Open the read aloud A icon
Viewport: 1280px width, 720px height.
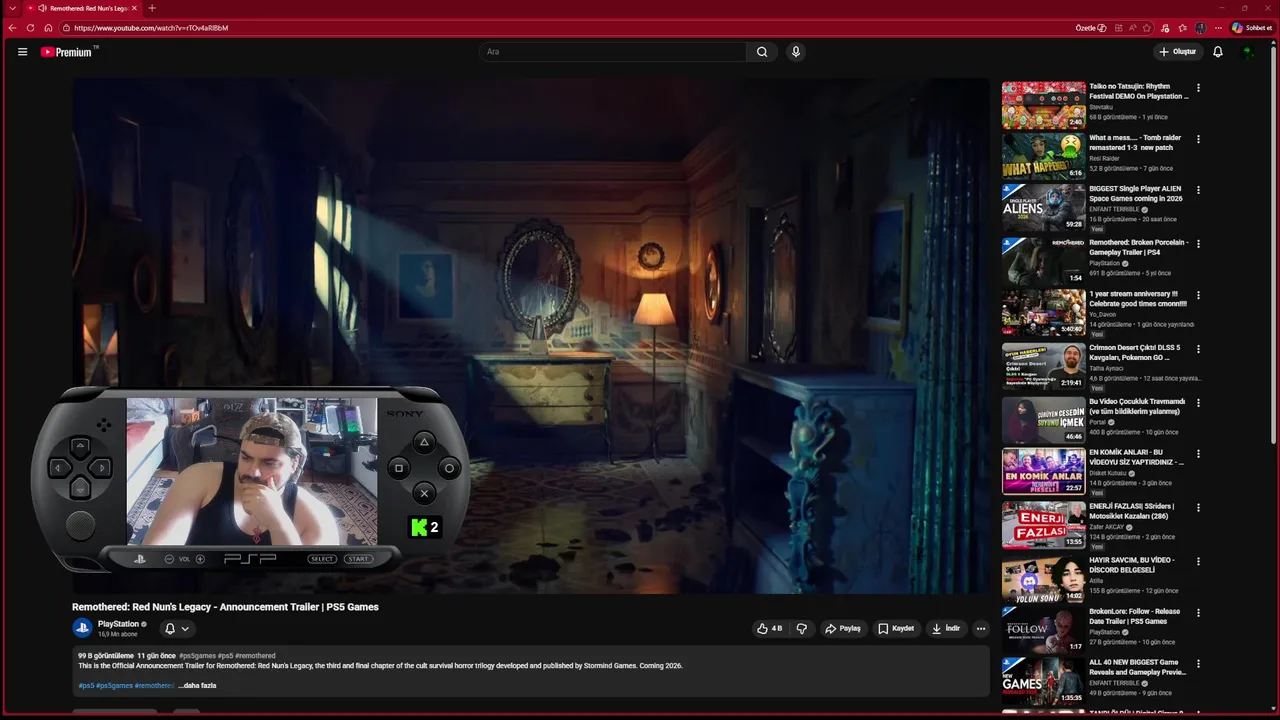1133,28
